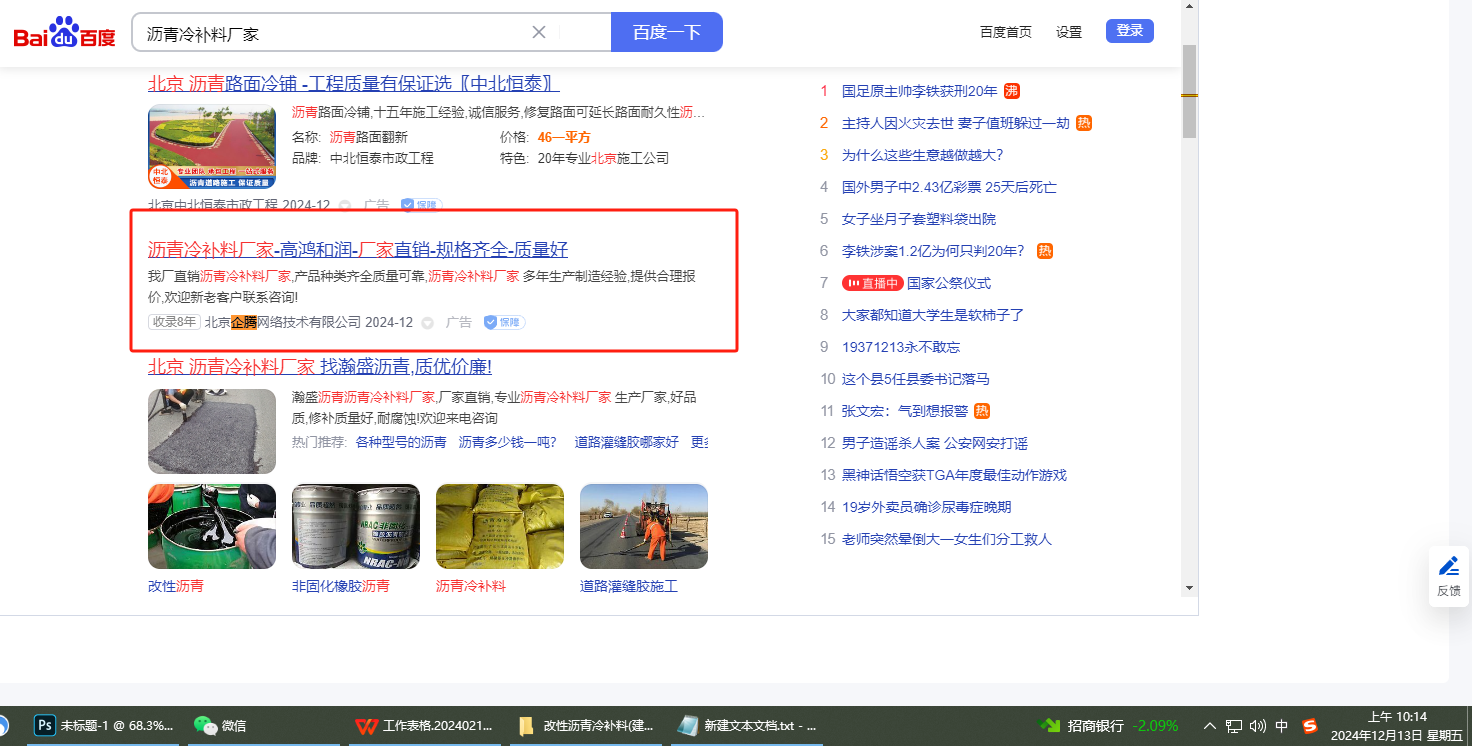Open the 各种型号的沥青 recommended link
1472x746 pixels.
point(401,442)
